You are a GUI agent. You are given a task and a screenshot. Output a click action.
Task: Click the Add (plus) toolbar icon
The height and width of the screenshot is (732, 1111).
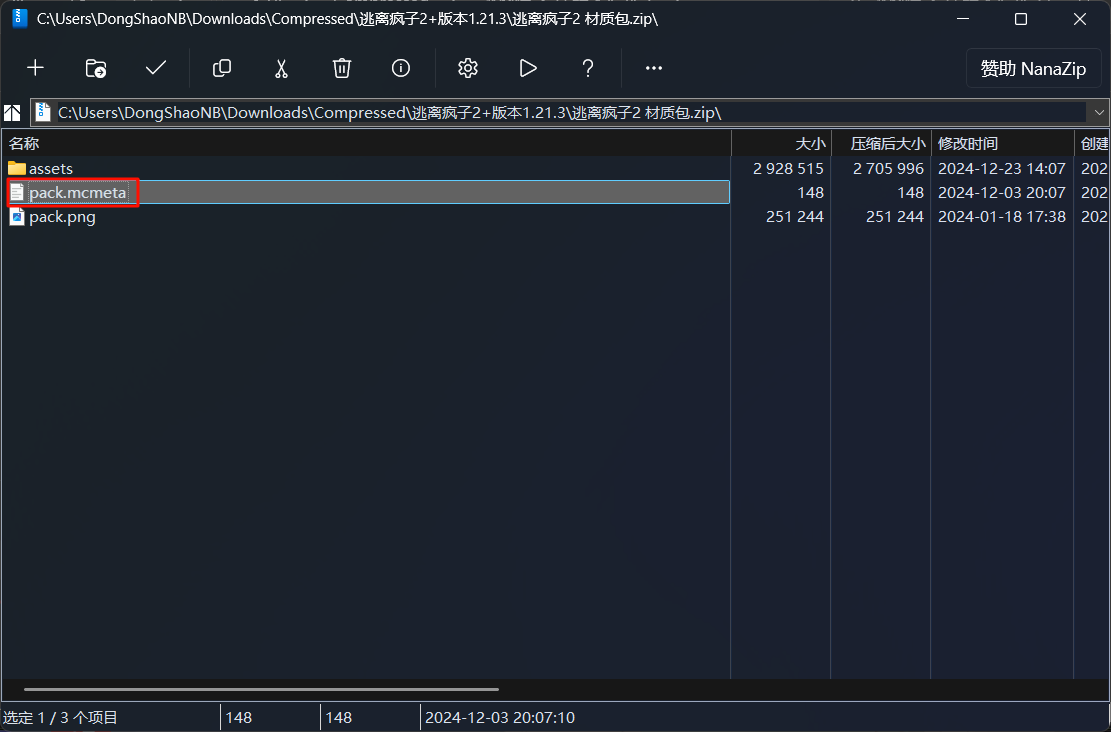click(35, 68)
